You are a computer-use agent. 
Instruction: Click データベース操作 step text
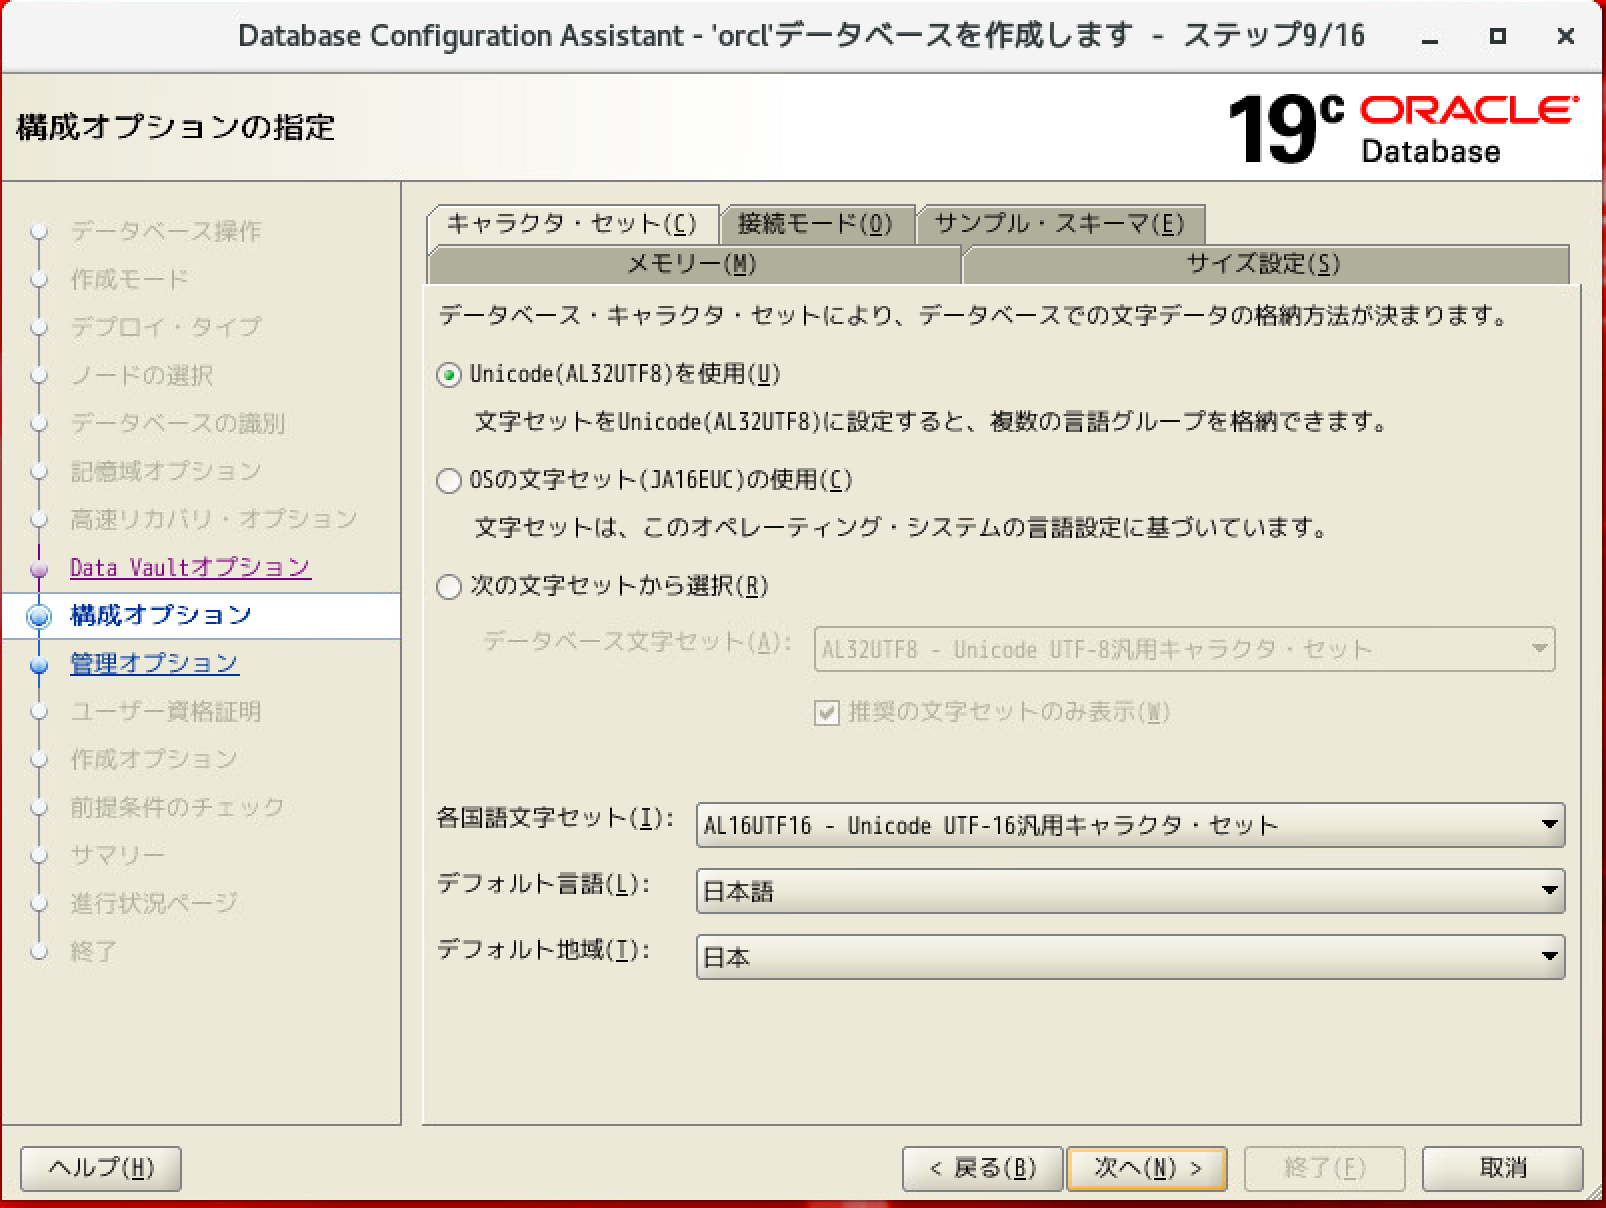pyautogui.click(x=165, y=231)
